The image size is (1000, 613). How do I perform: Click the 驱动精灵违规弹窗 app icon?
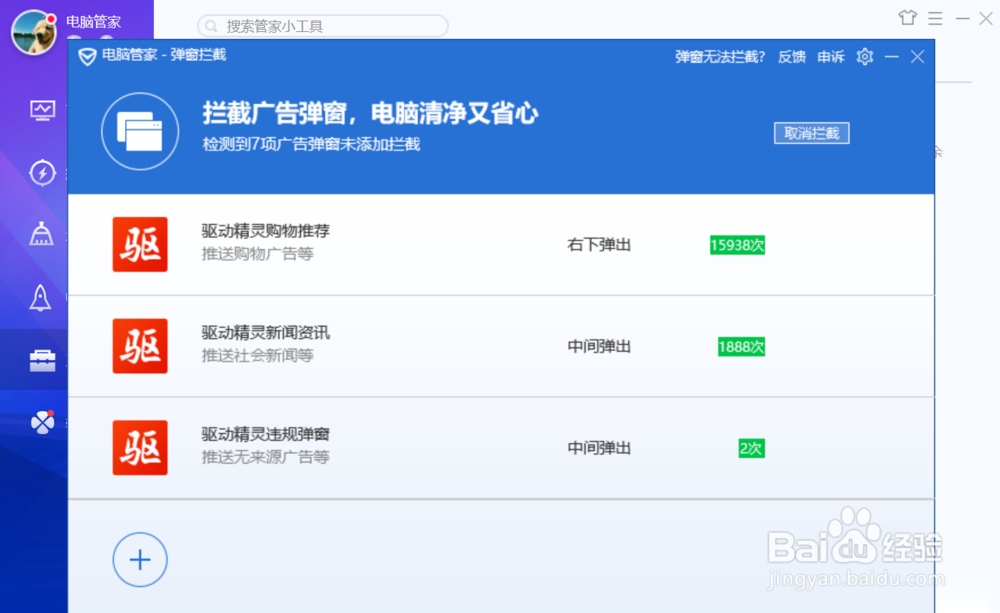(x=140, y=447)
